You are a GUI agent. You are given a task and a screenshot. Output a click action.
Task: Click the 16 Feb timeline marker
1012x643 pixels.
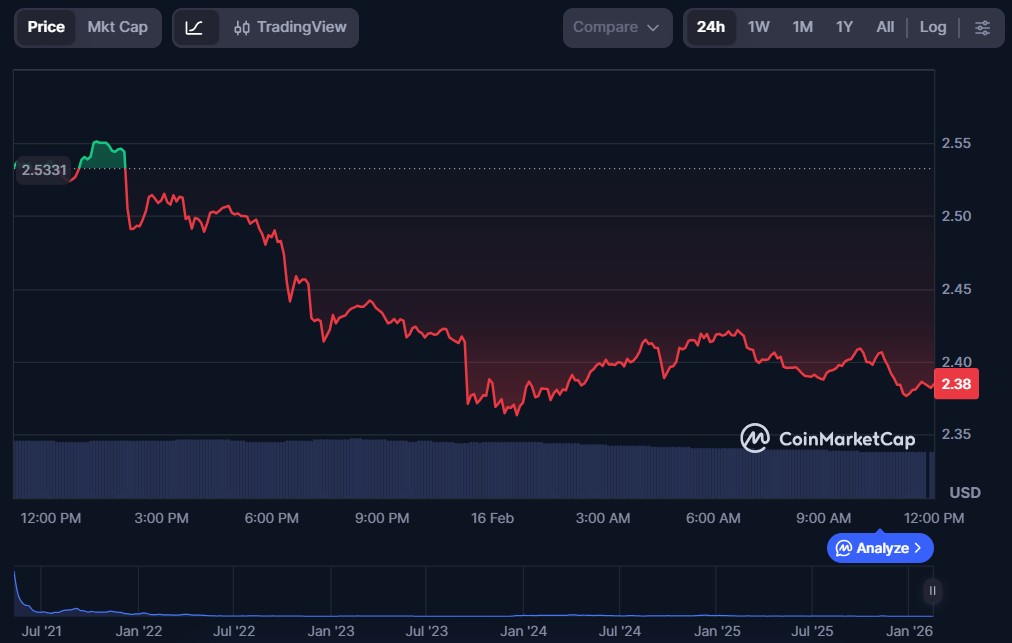[491, 518]
